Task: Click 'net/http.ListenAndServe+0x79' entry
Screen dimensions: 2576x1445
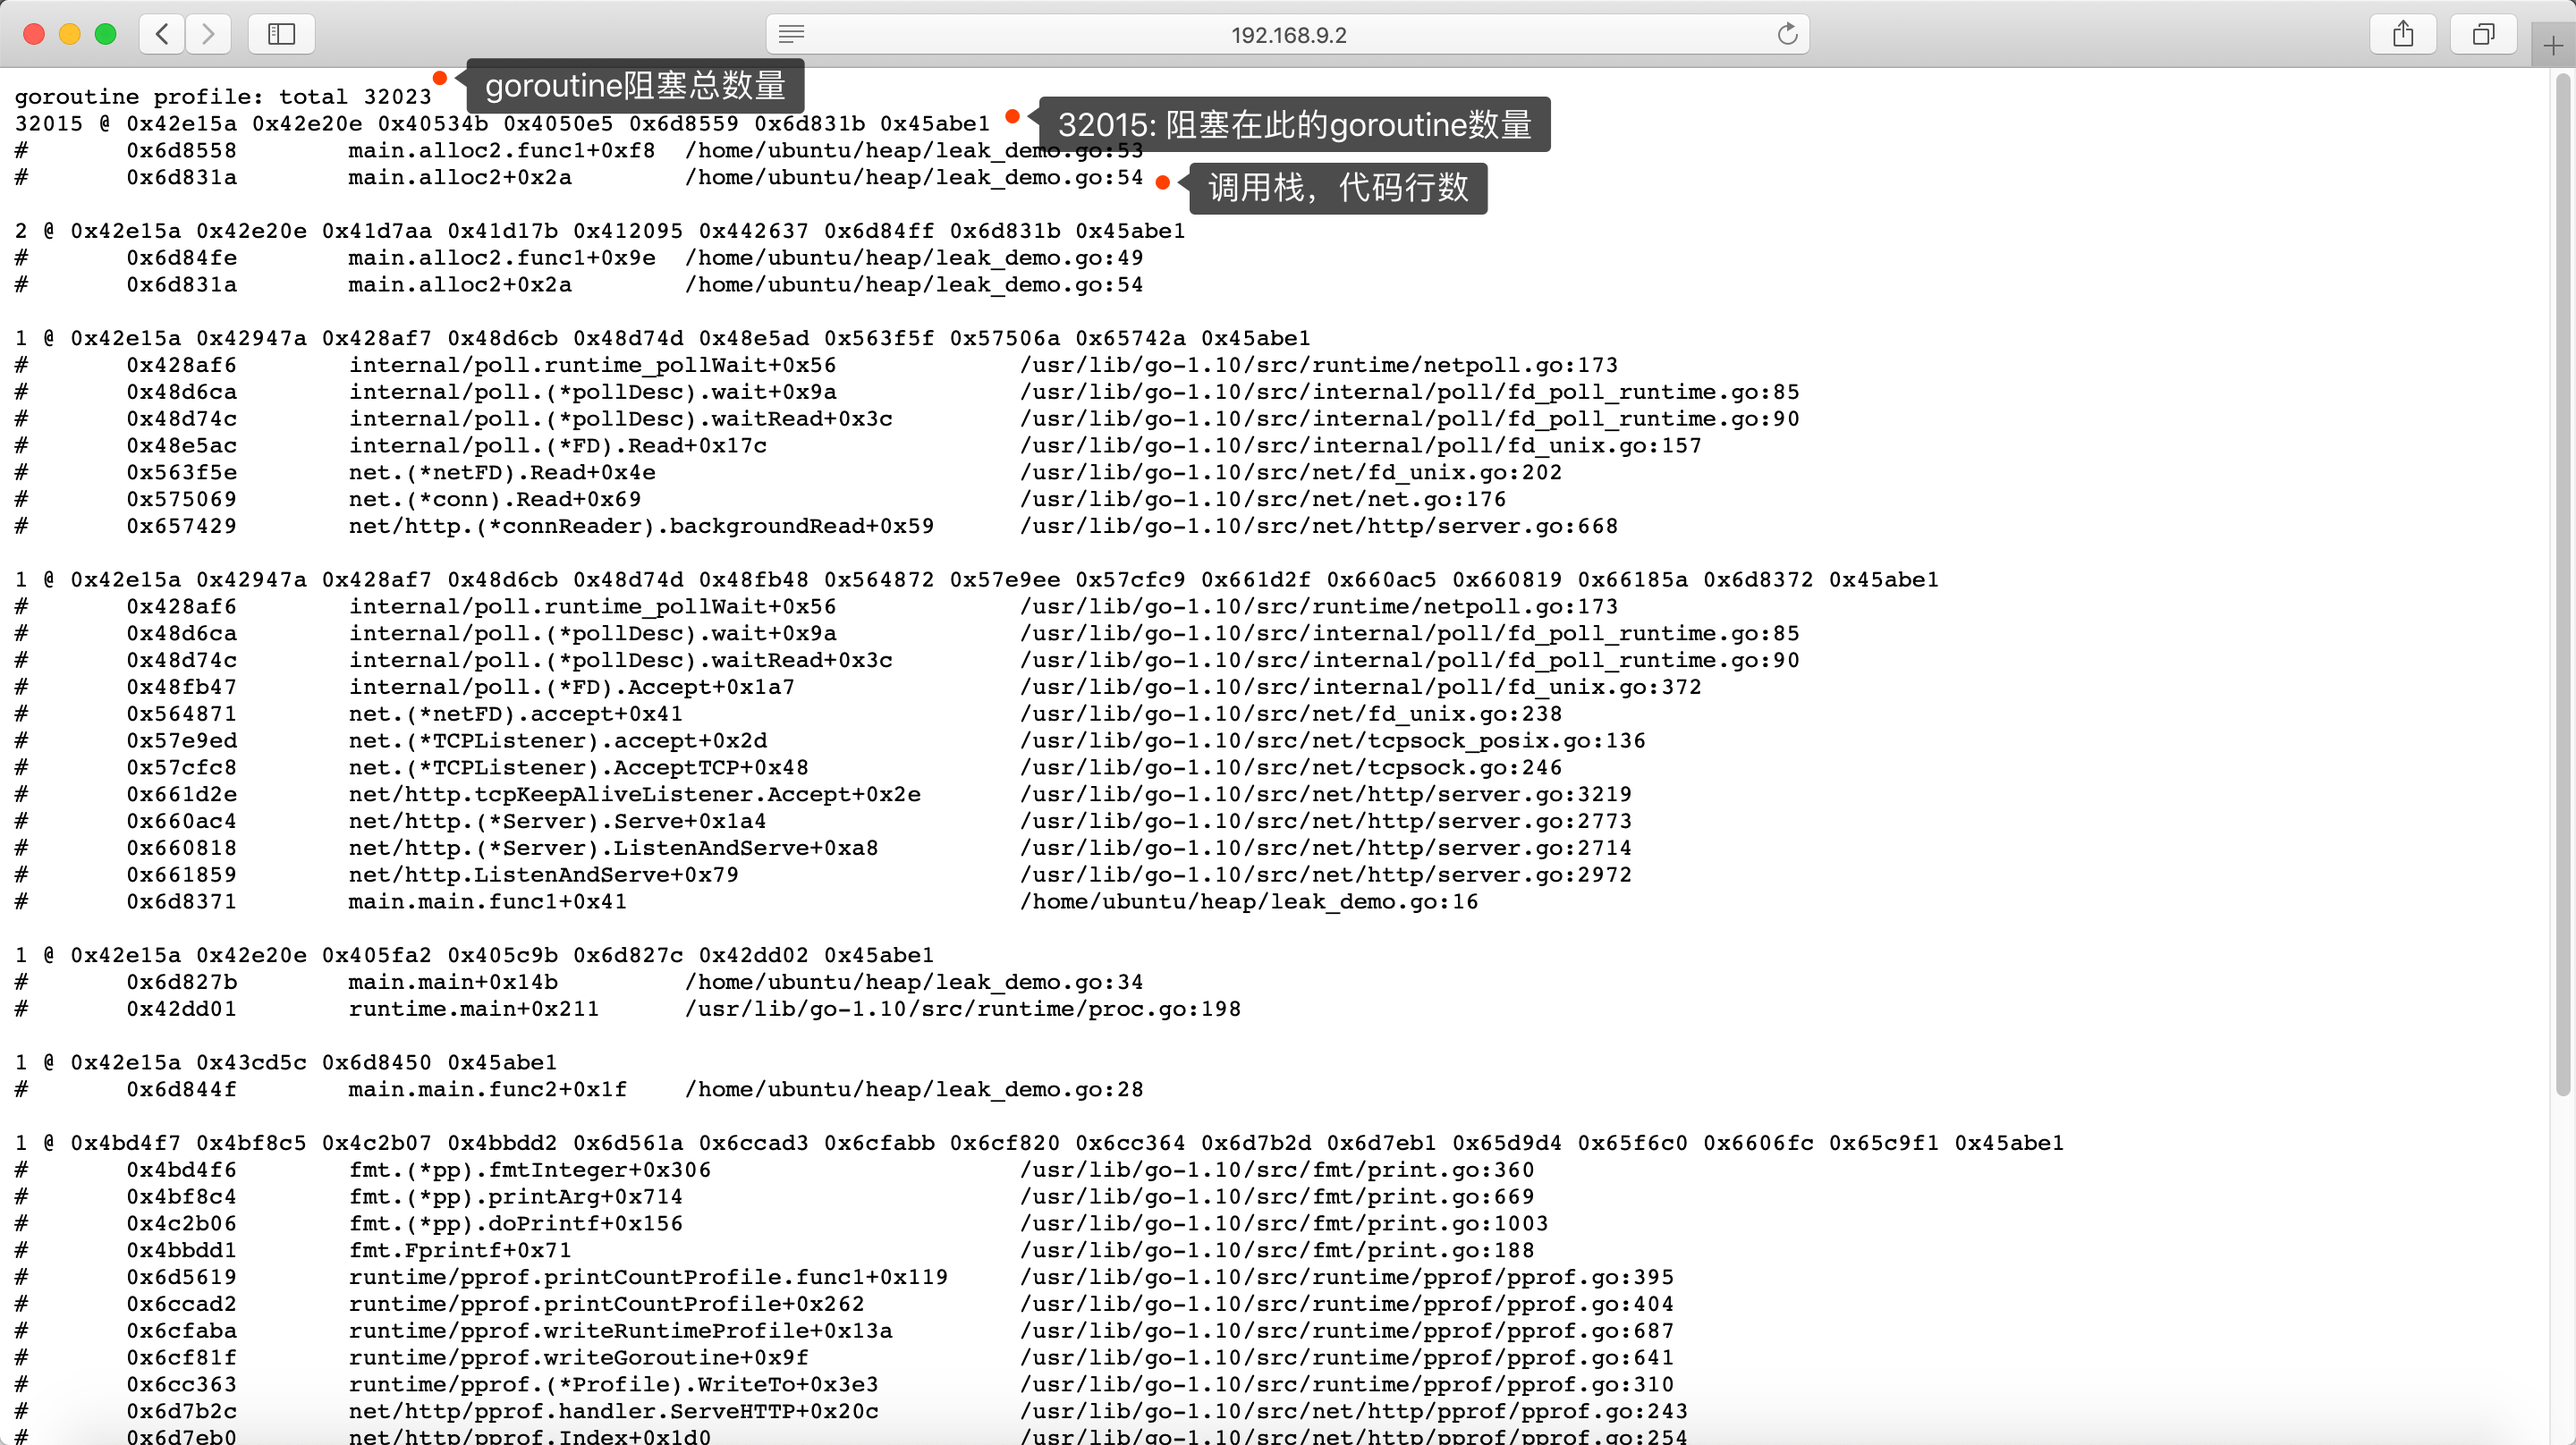Action: 544,875
